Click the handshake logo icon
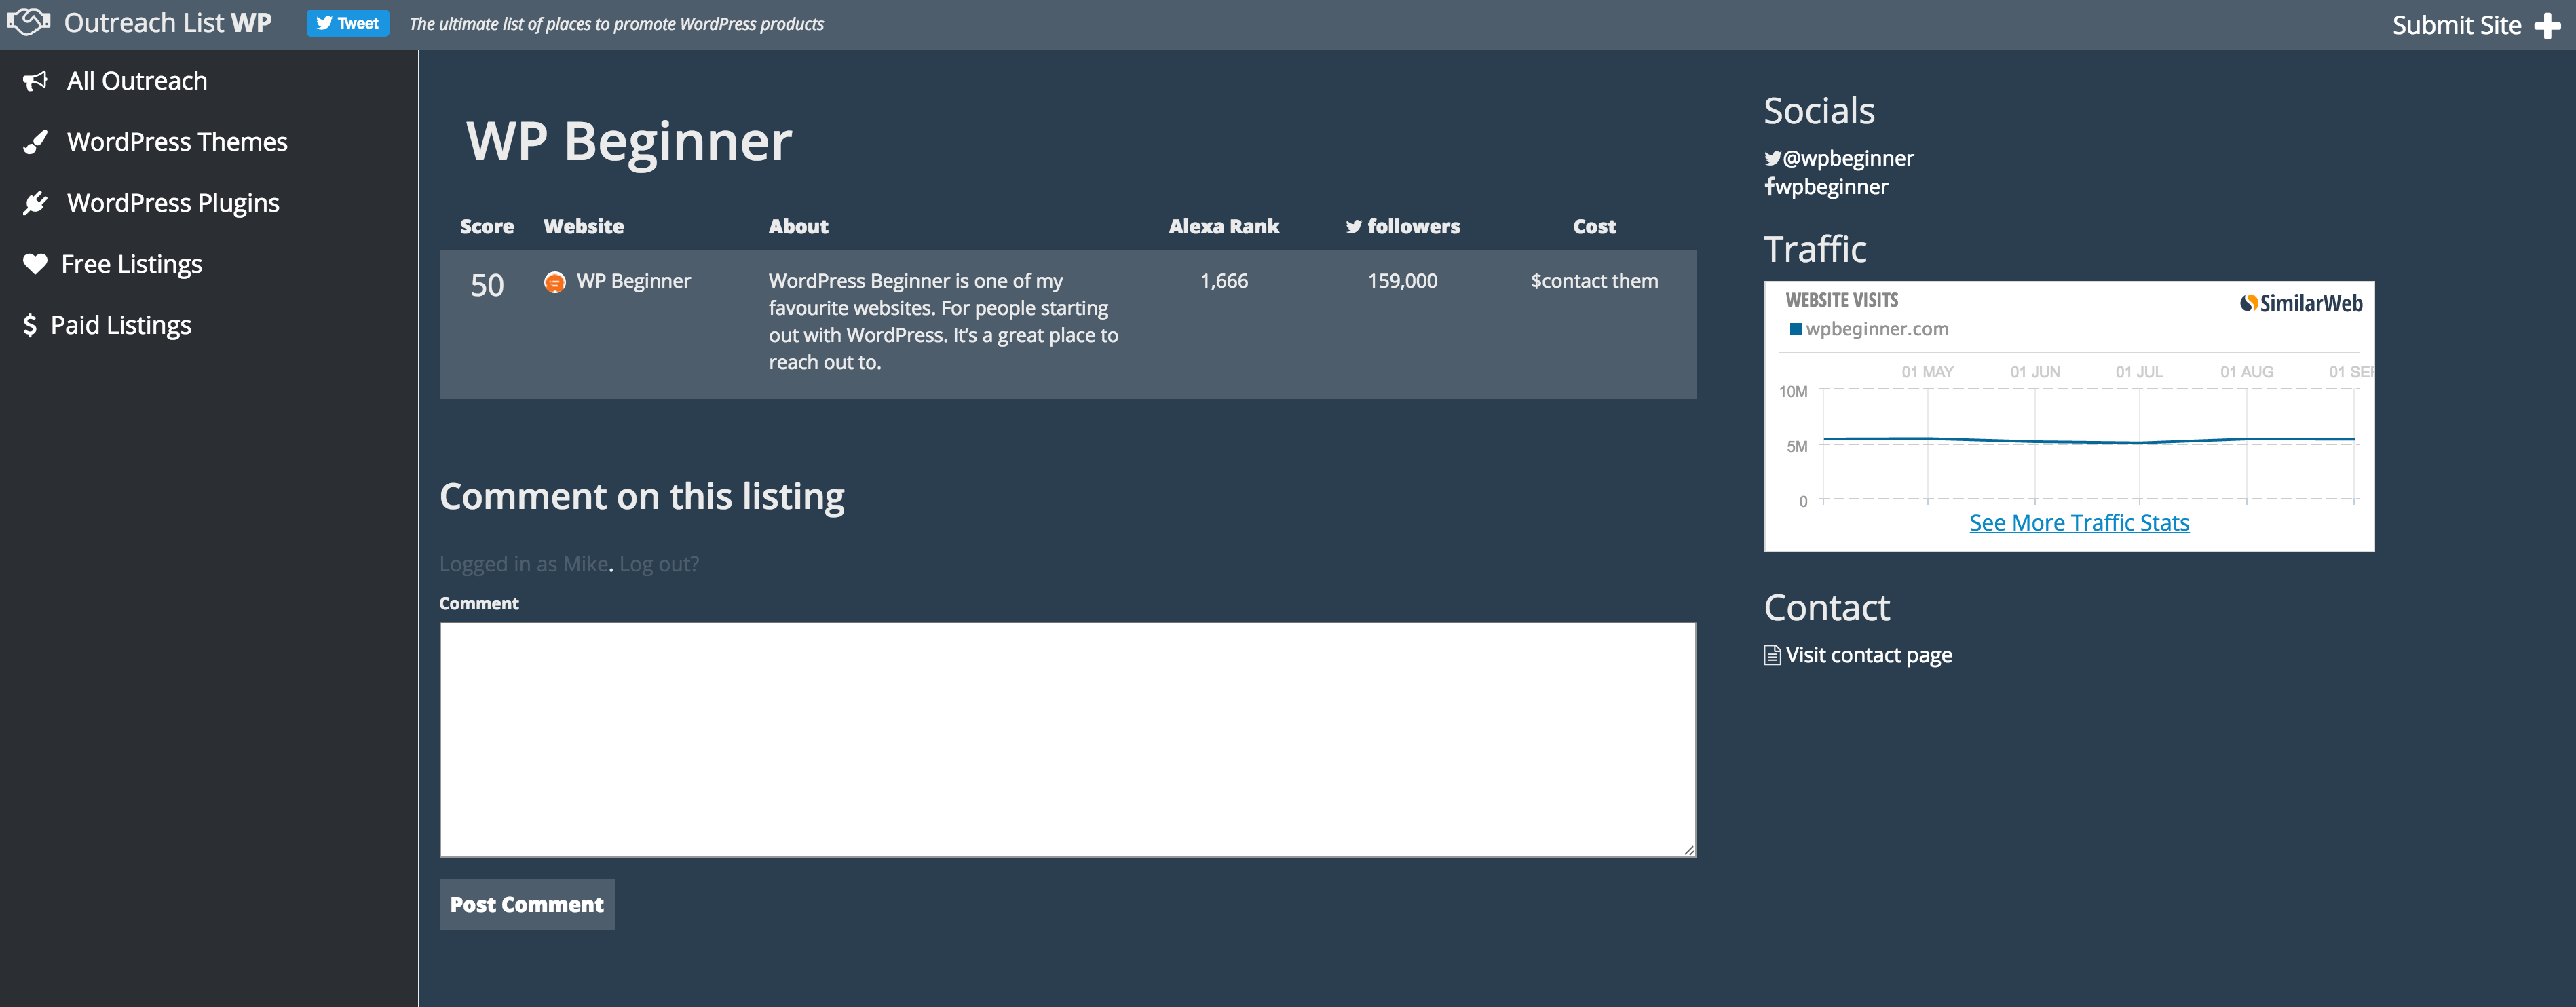 28,22
